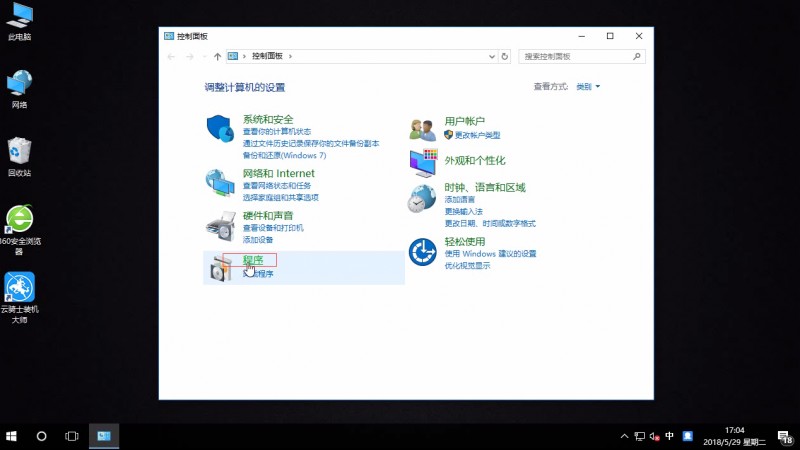The height and width of the screenshot is (450, 800).
Task: Click the taskbar clock showing 17:04
Action: (x=734, y=436)
